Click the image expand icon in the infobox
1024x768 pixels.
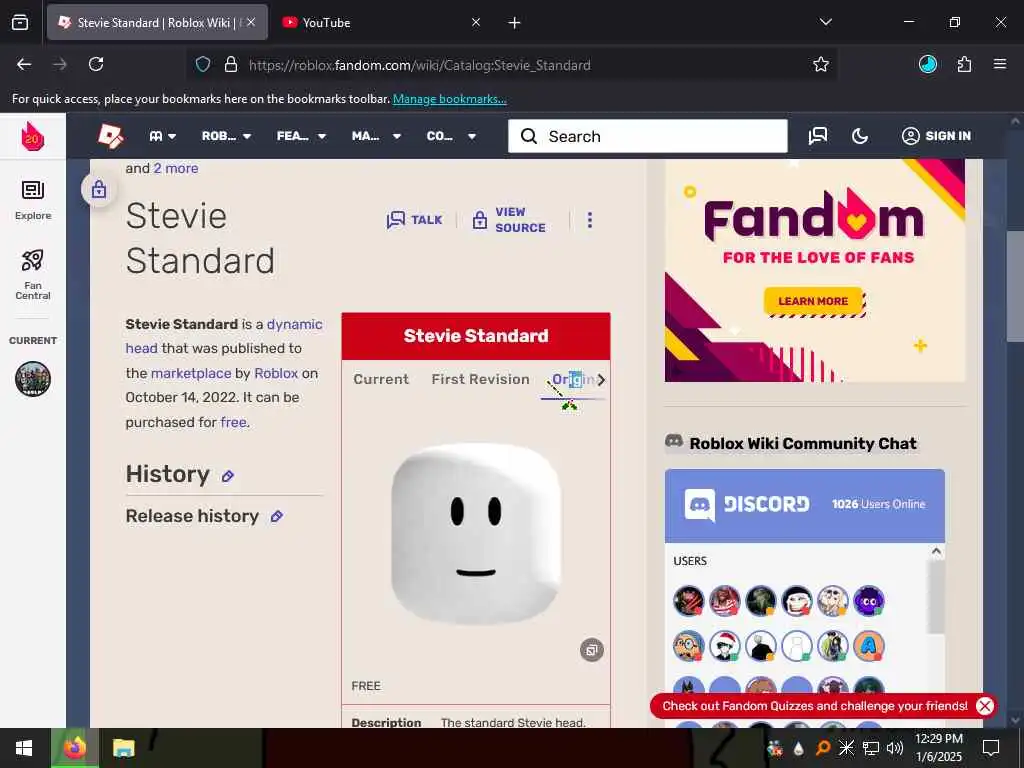pos(592,650)
